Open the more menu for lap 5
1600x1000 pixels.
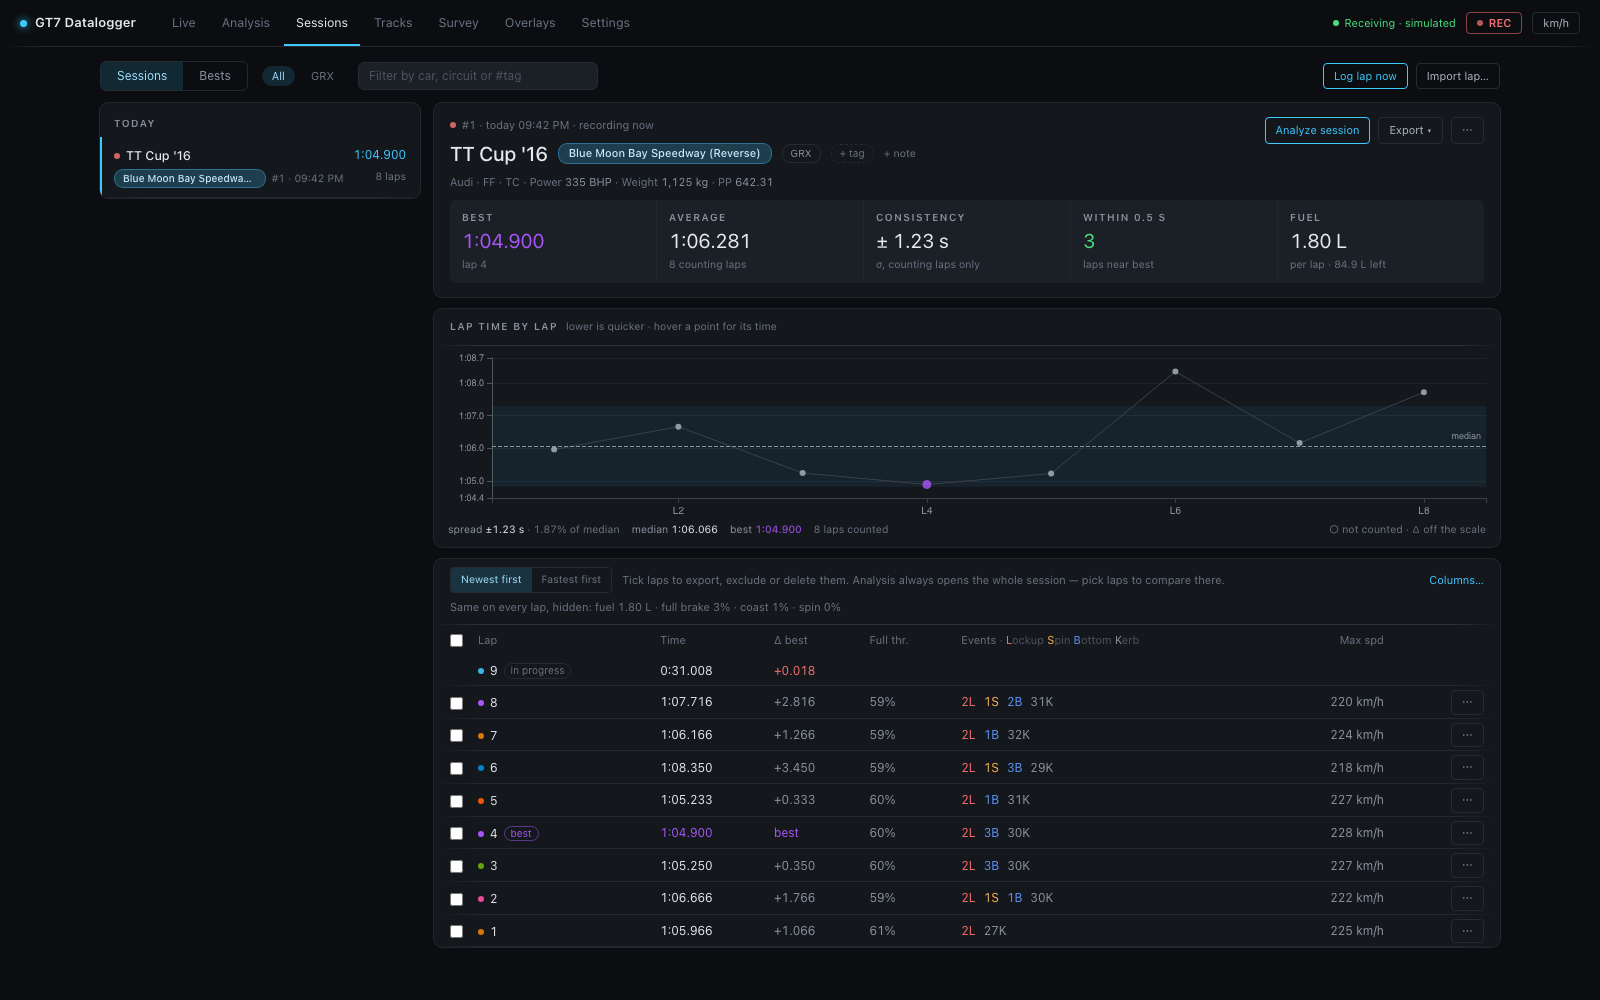pos(1467,800)
